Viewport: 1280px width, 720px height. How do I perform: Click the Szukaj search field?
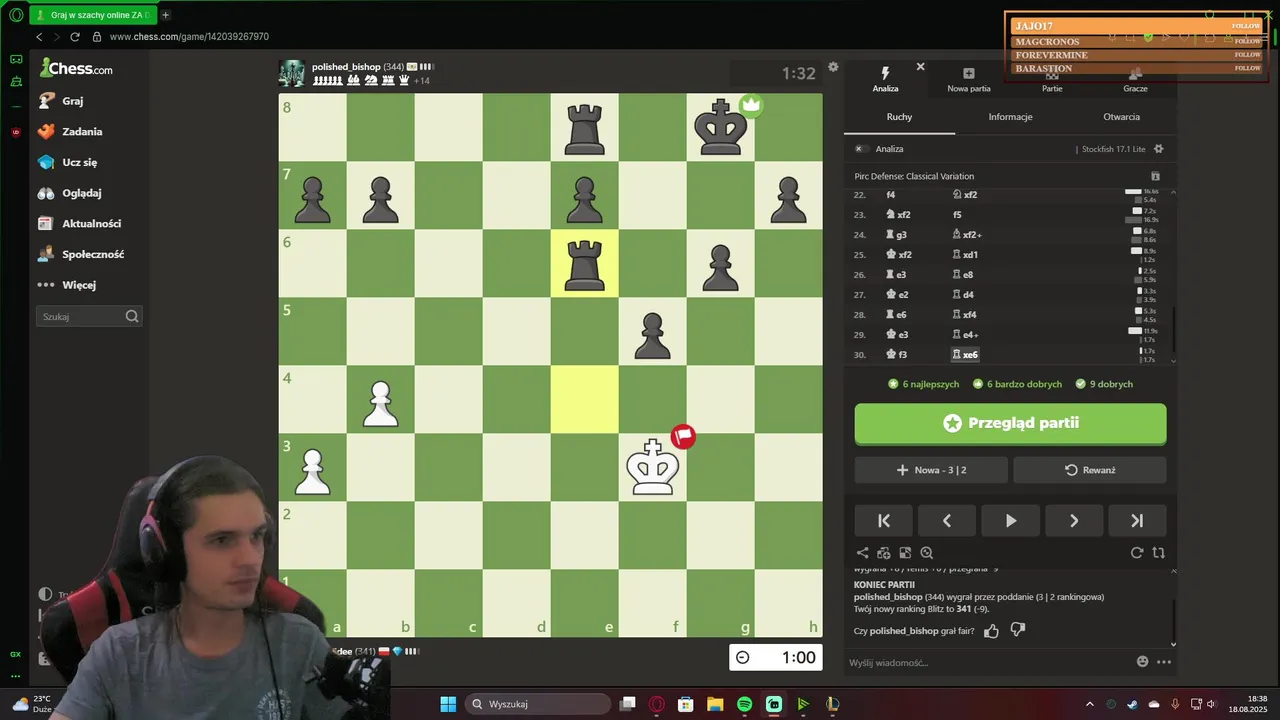click(x=89, y=316)
